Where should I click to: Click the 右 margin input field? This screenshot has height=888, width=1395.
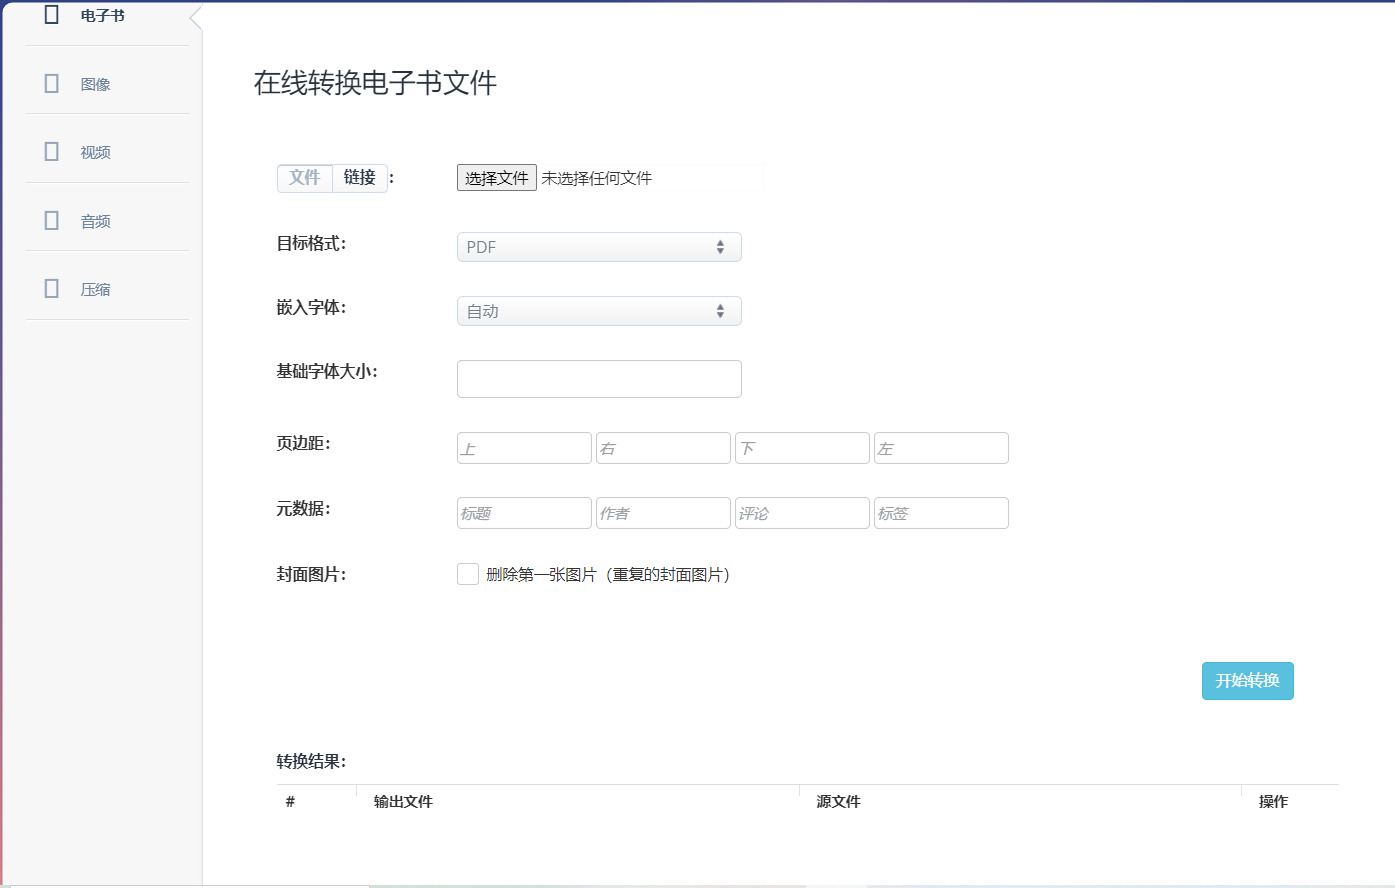(663, 448)
